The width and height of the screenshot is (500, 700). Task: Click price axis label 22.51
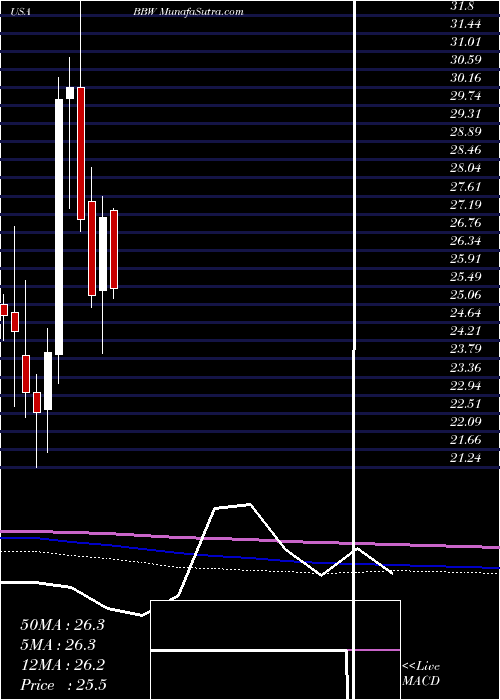466,404
